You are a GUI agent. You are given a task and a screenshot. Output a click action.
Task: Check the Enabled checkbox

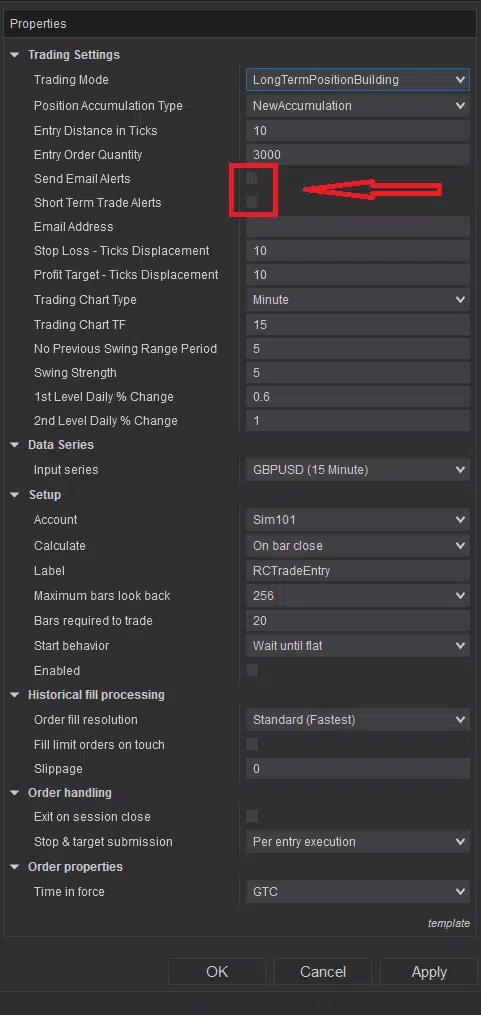click(252, 670)
